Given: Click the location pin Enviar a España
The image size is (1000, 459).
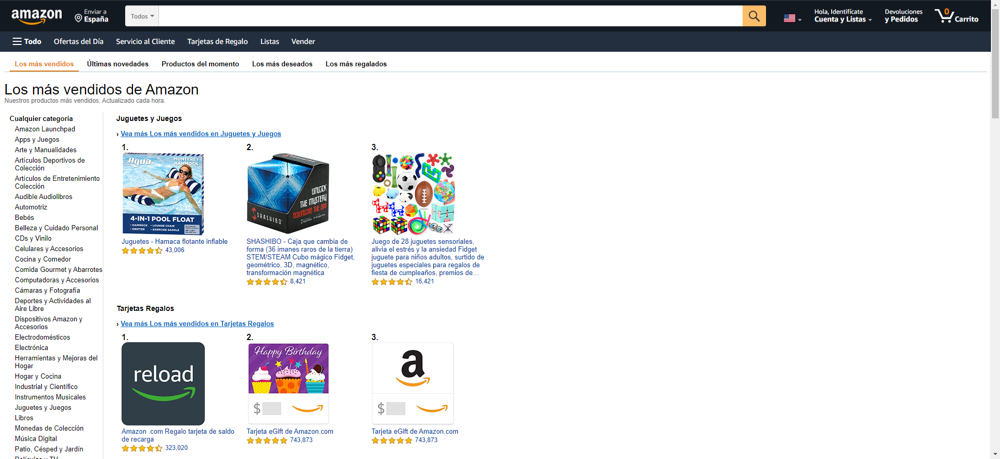Looking at the screenshot, I should 91,16.
